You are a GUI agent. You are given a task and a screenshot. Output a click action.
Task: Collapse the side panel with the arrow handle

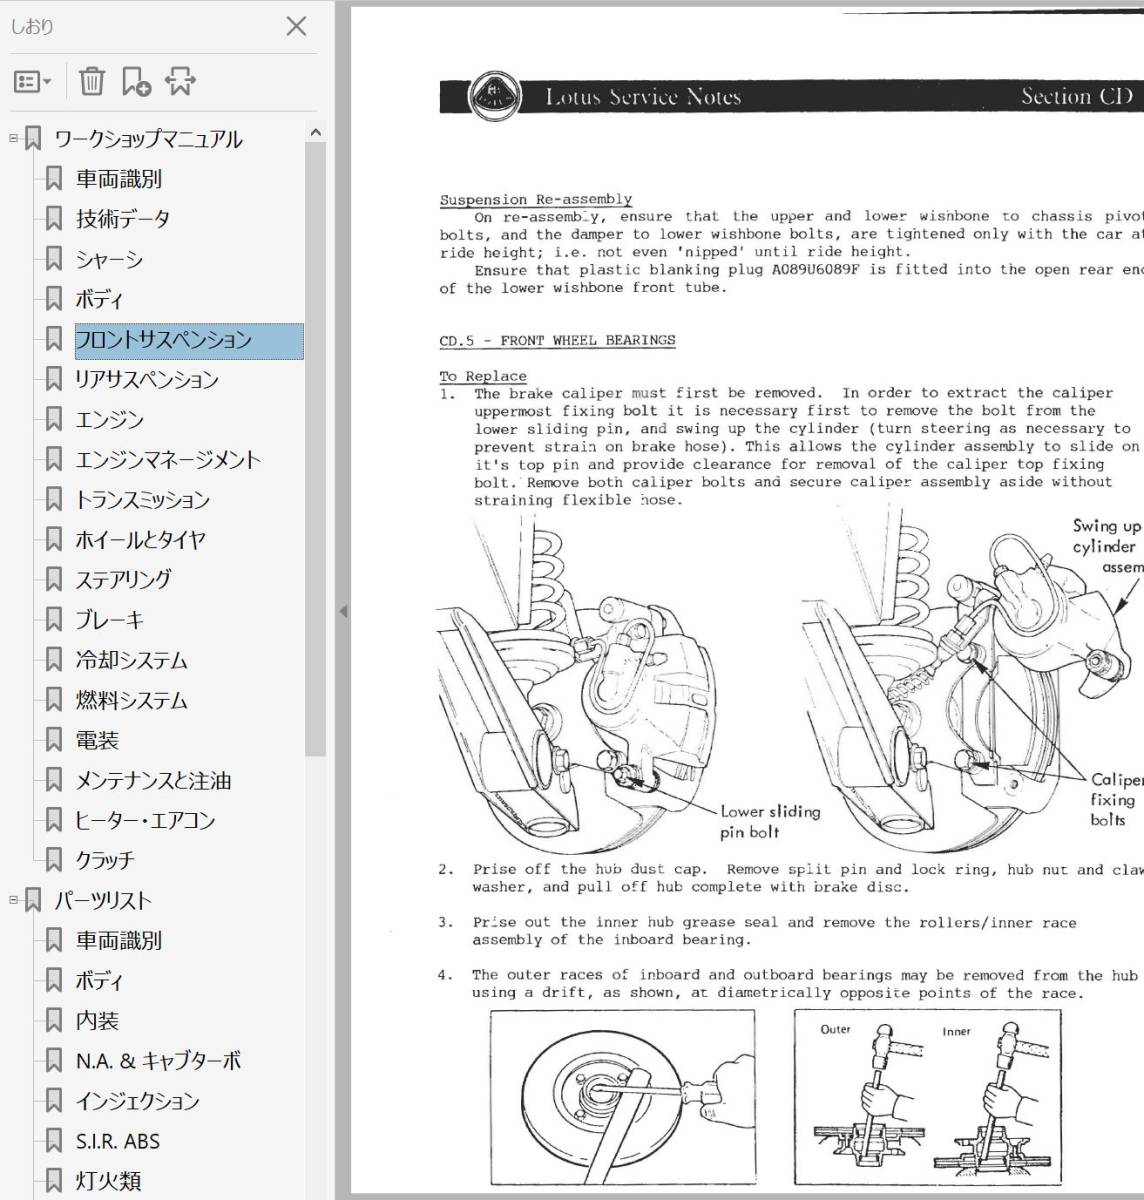(342, 611)
